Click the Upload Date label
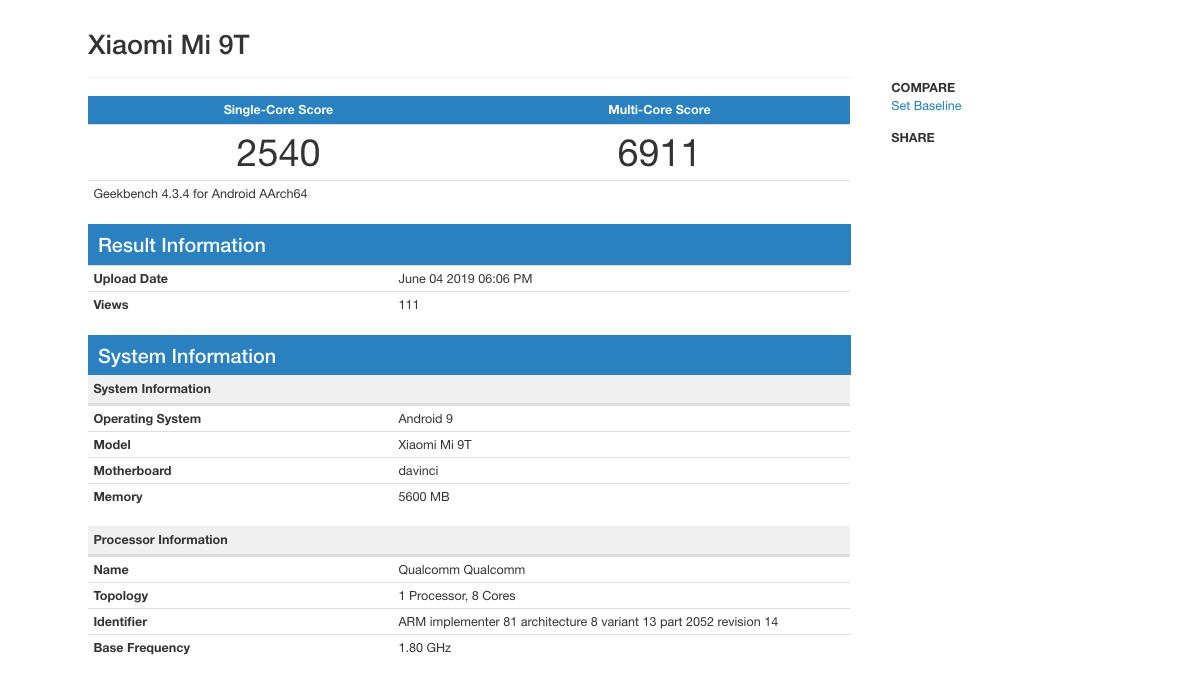1200x675 pixels. click(130, 279)
